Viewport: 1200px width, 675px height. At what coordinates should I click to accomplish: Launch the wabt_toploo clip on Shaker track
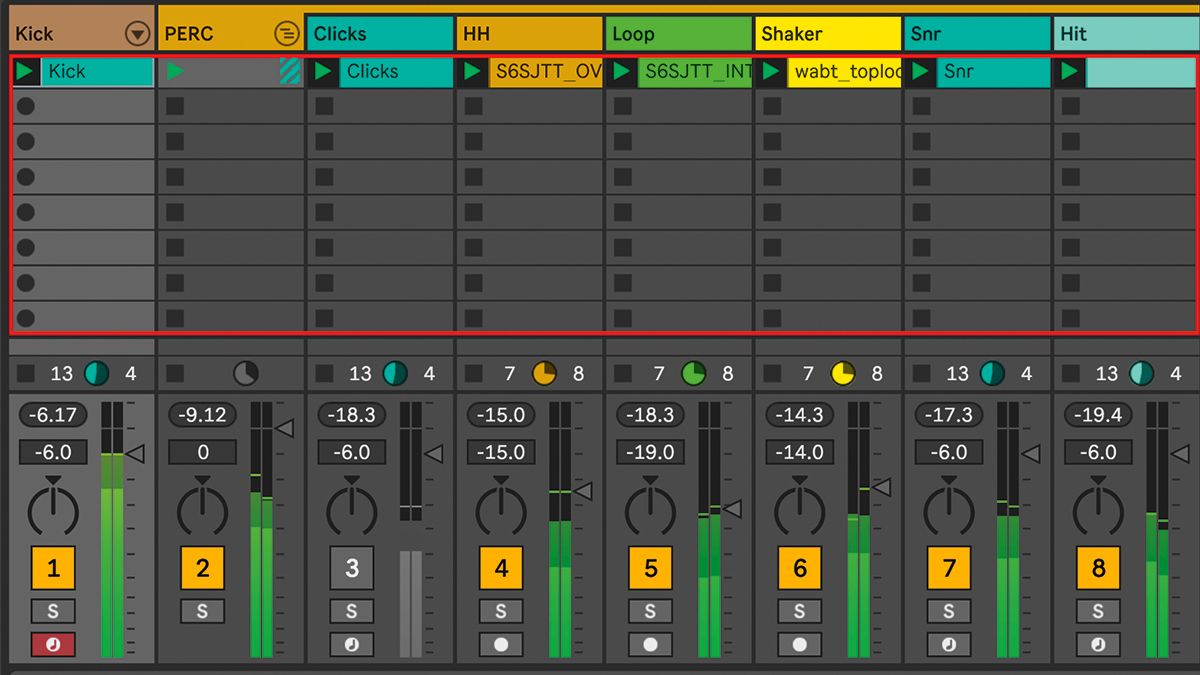770,71
